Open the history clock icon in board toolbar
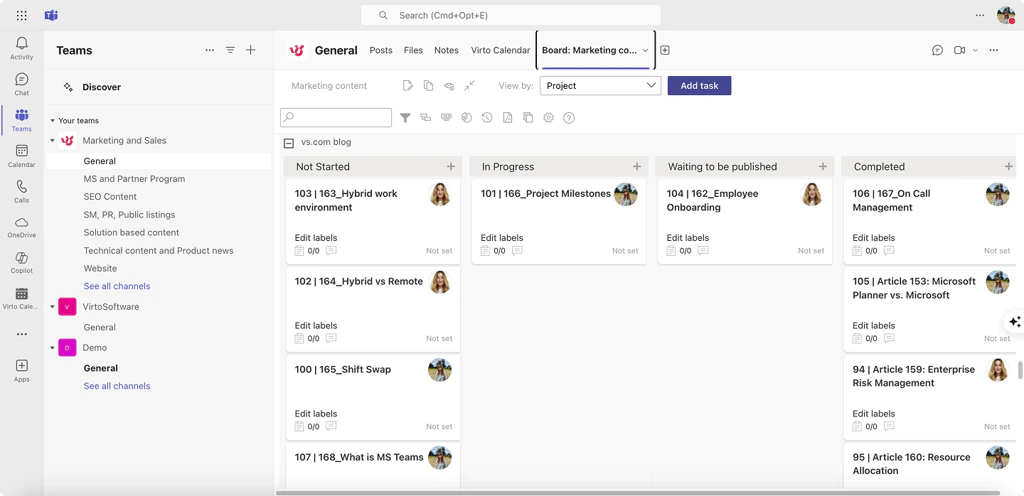The width and height of the screenshot is (1024, 496). tap(487, 117)
